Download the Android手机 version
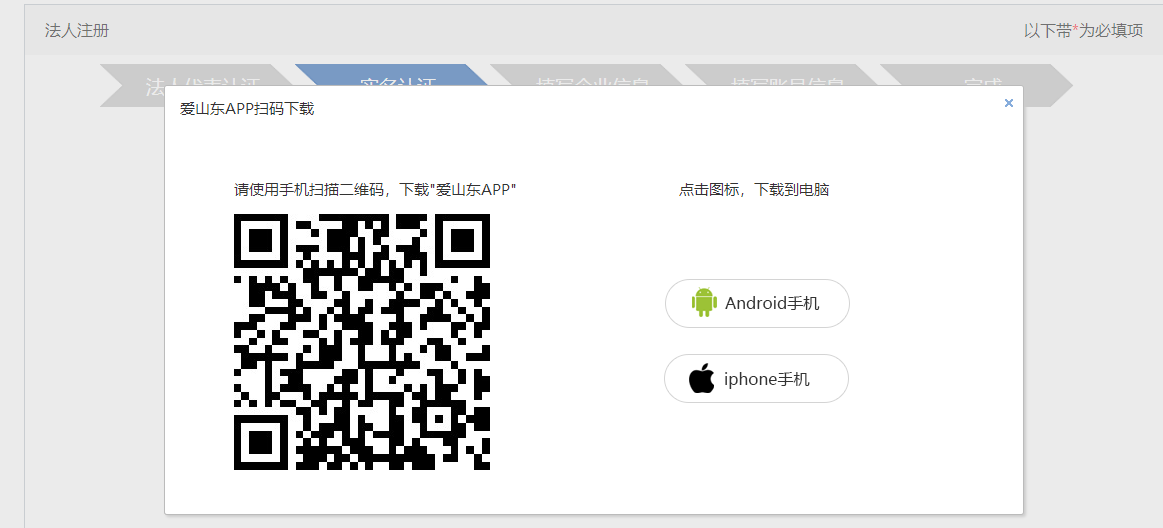 pos(757,303)
